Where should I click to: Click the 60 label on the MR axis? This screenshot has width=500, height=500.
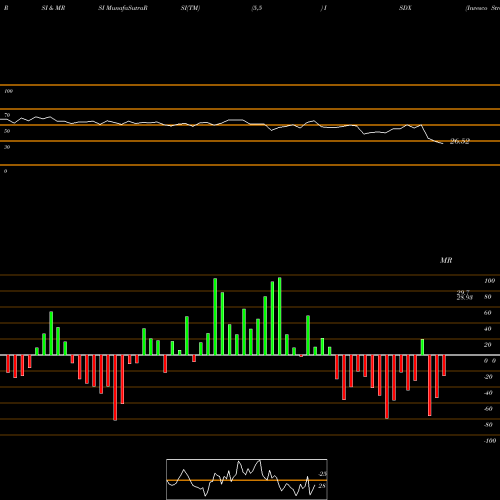coord(488,313)
